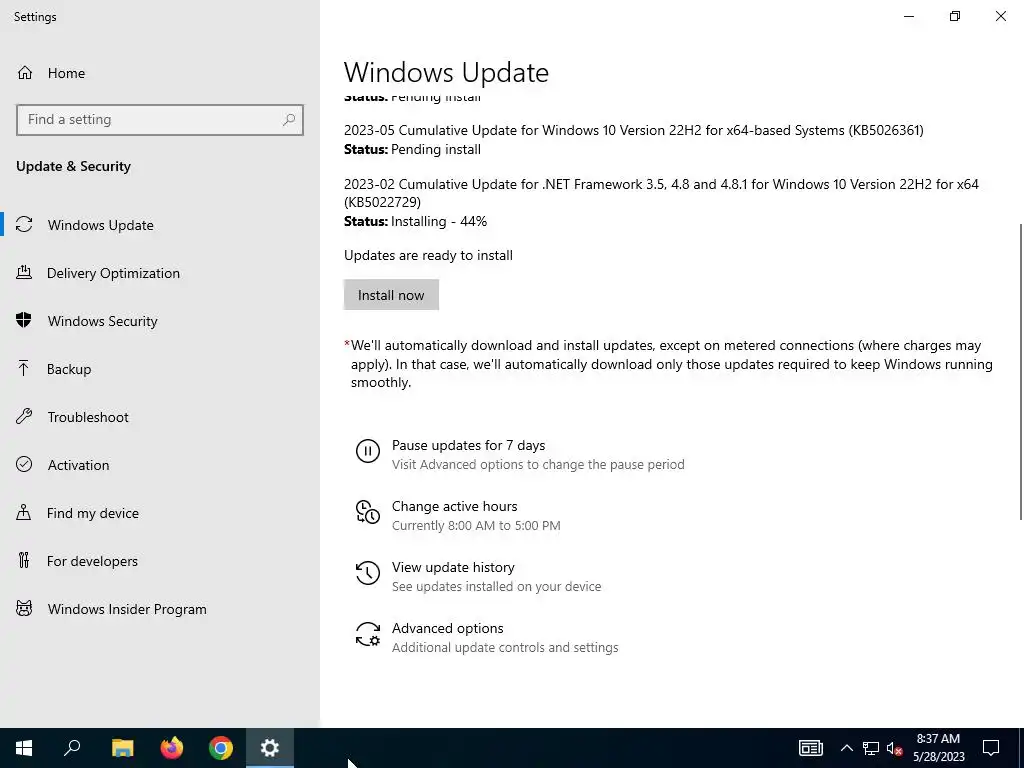Click the gear-arrows icon beside Advanced options
Viewport: 1024px width, 768px height.
click(x=368, y=633)
